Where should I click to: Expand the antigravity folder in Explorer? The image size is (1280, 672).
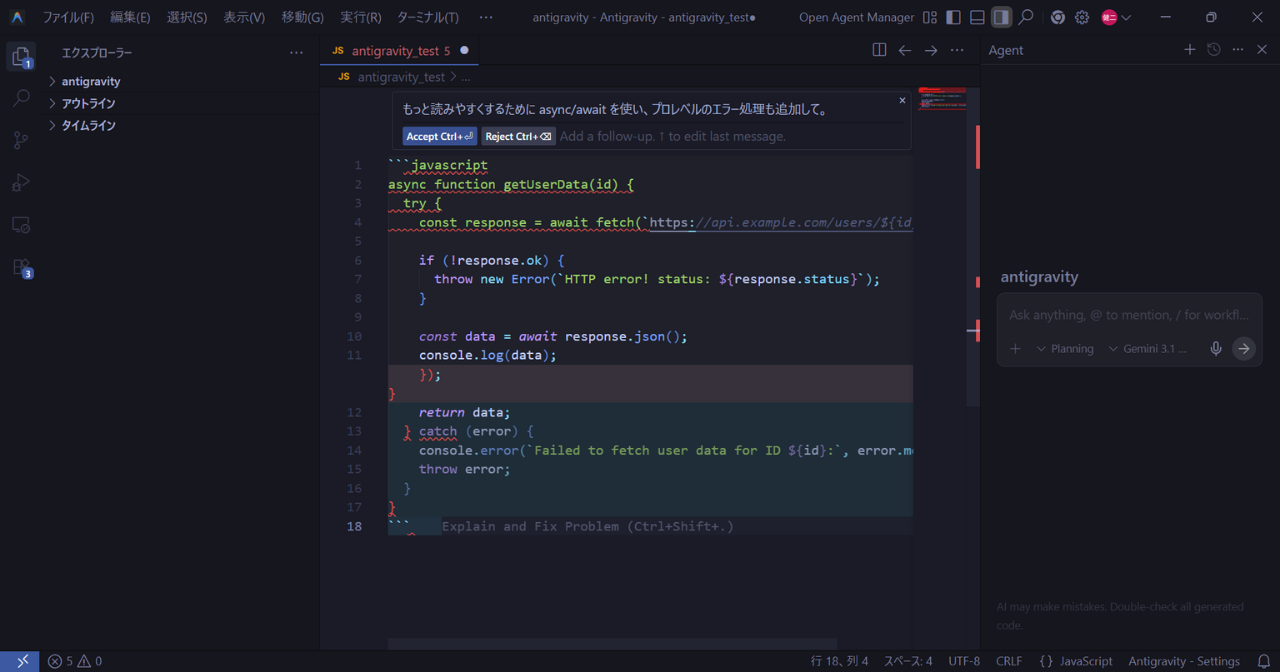[90, 81]
